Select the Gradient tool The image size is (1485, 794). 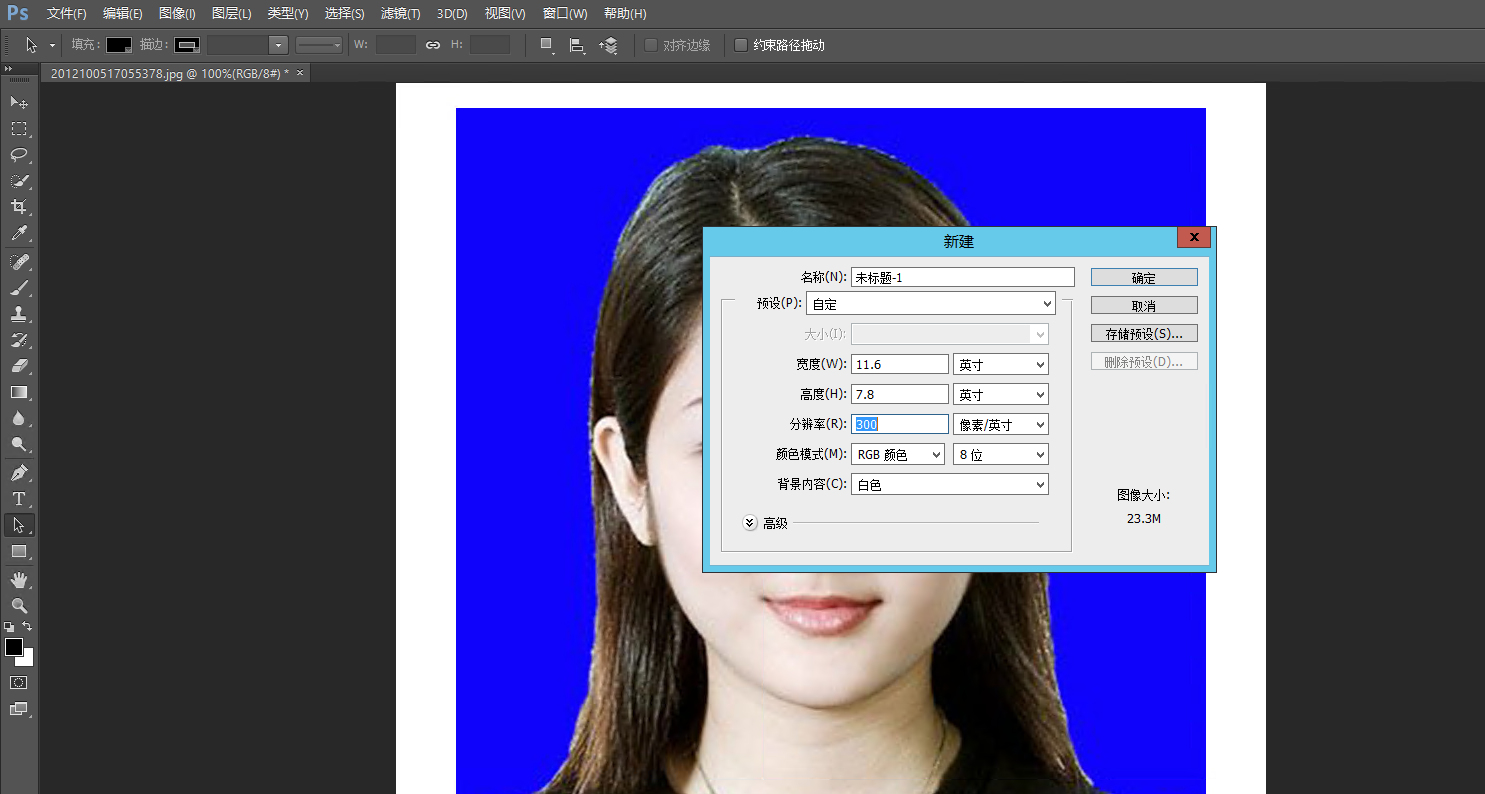[x=19, y=392]
